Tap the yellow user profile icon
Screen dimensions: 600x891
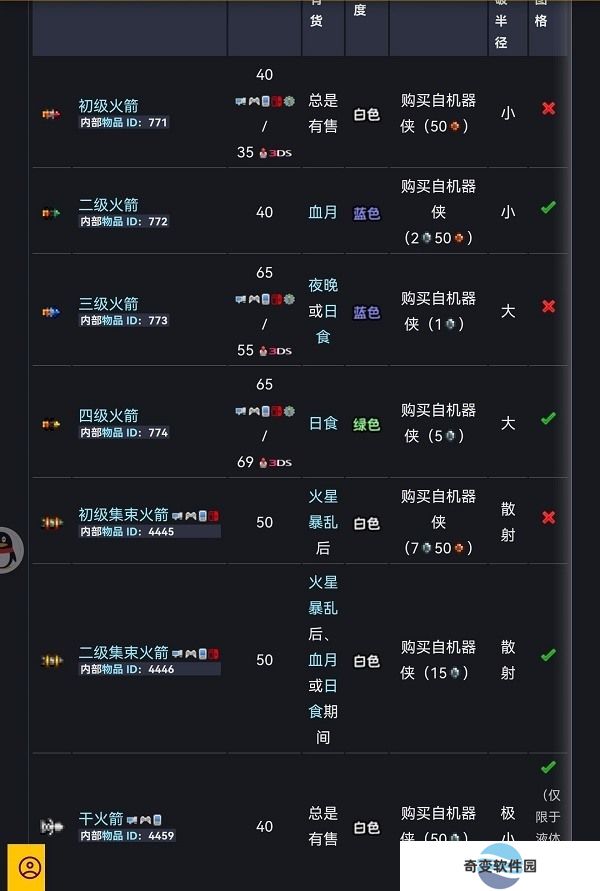[x=26, y=867]
